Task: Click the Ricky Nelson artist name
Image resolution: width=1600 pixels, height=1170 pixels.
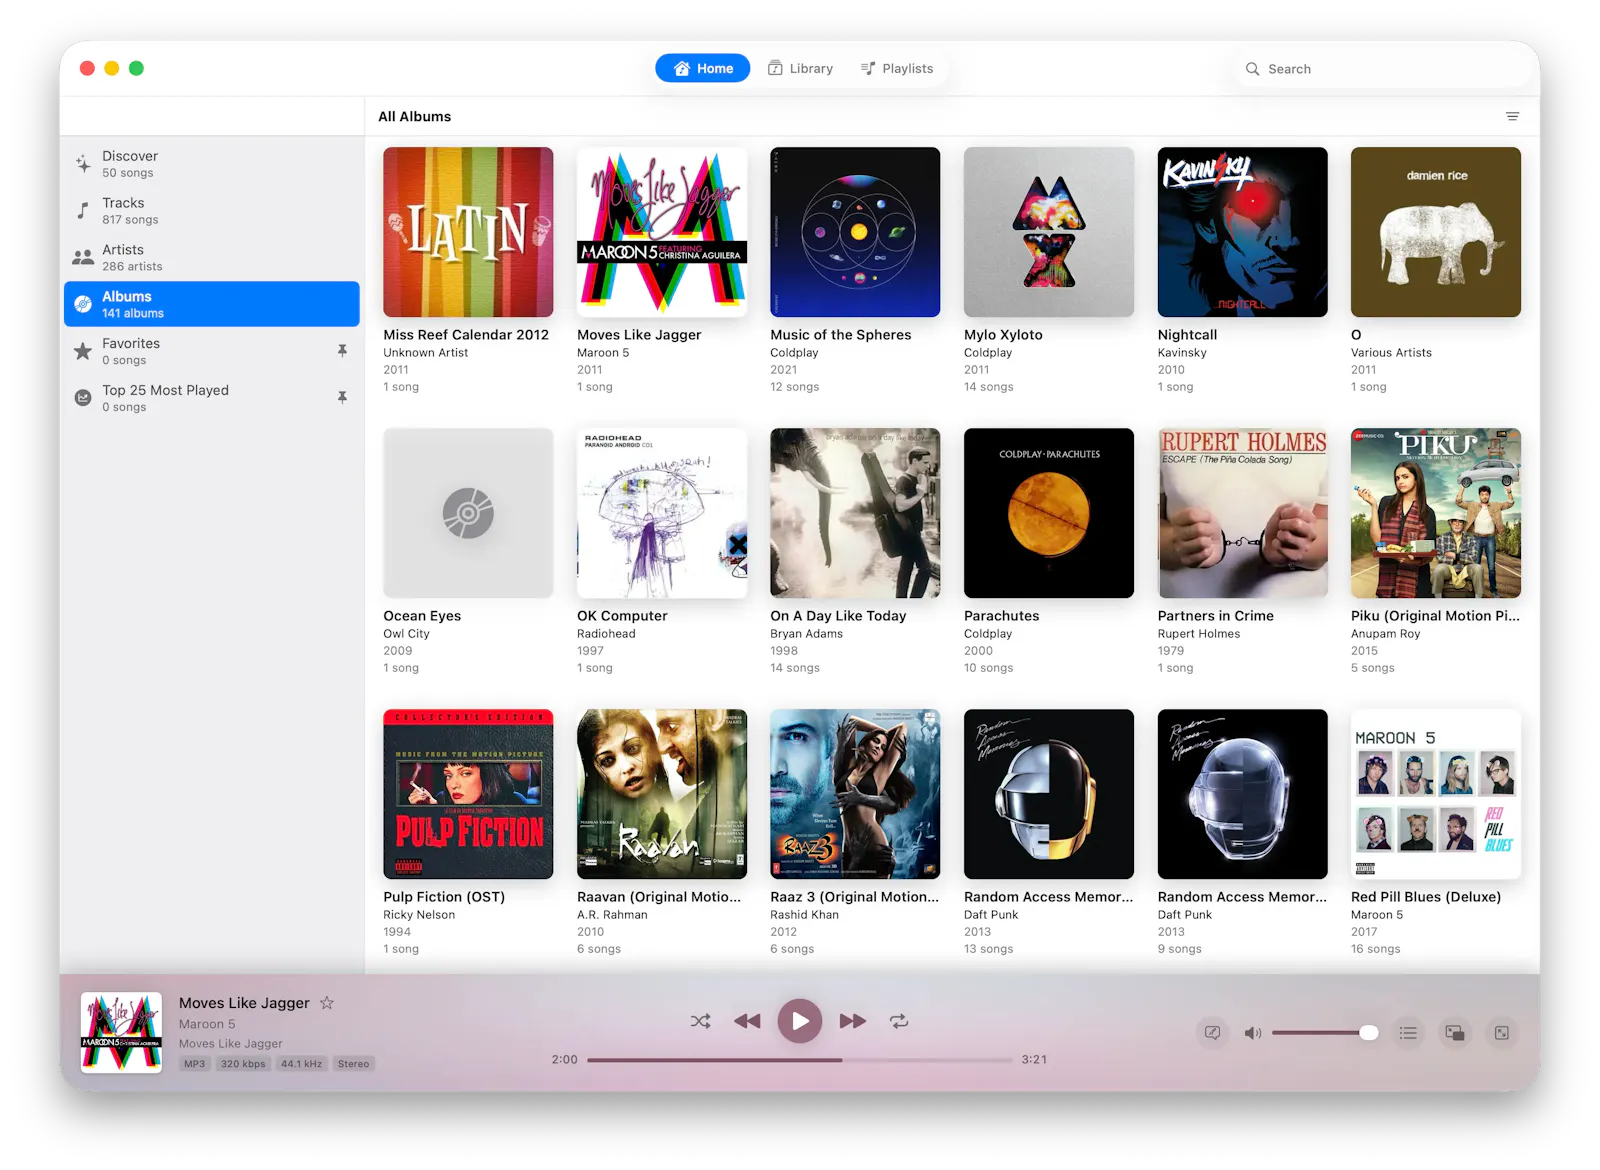Action: point(419,915)
